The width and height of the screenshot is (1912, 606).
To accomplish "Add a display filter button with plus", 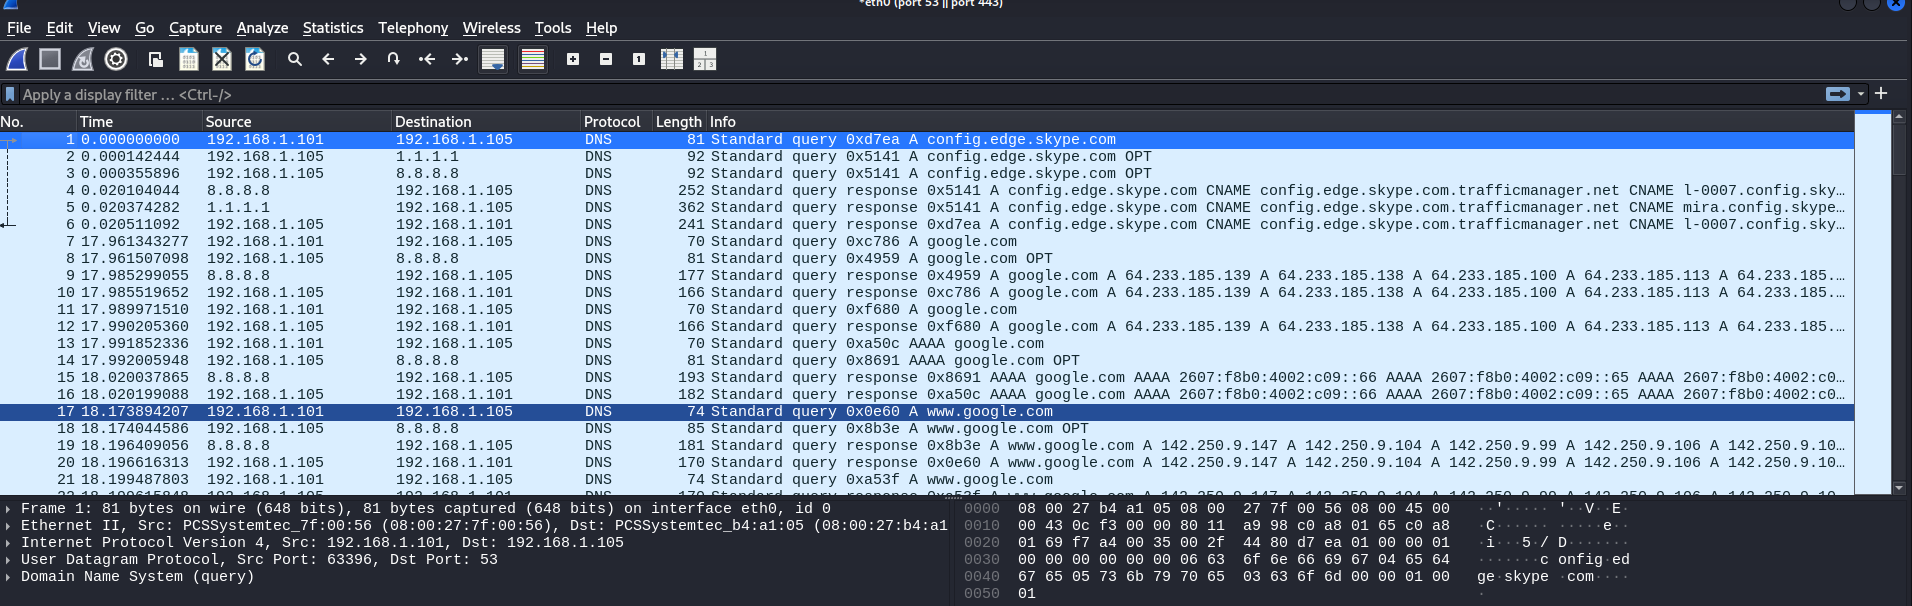I will click(x=1881, y=93).
